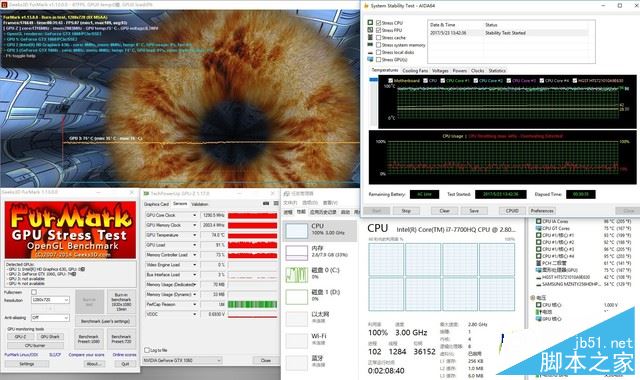The image size is (640, 380).
Task: Click the CPUID button in AIDA64
Action: coord(512,211)
